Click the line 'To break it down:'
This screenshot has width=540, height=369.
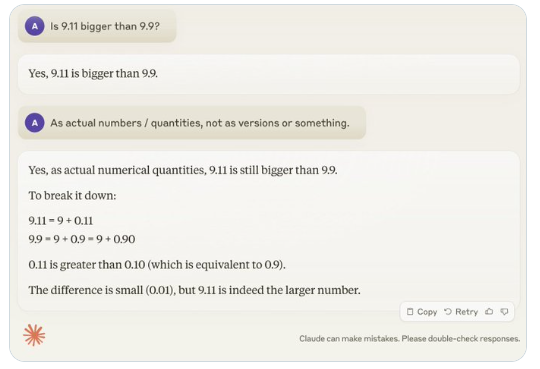[72, 195]
